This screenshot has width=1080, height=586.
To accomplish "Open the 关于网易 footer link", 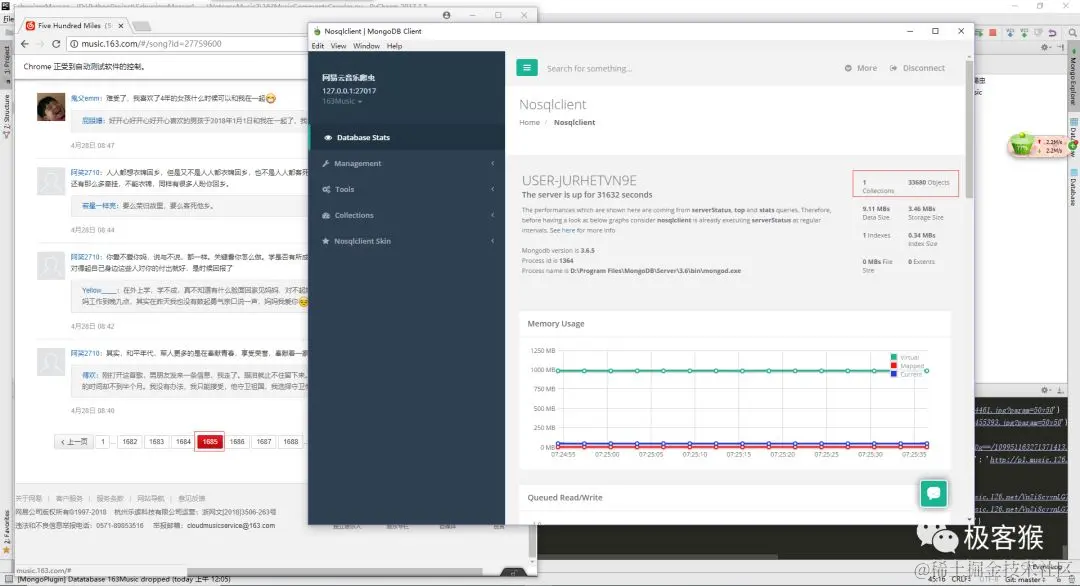I will pyautogui.click(x=29, y=498).
